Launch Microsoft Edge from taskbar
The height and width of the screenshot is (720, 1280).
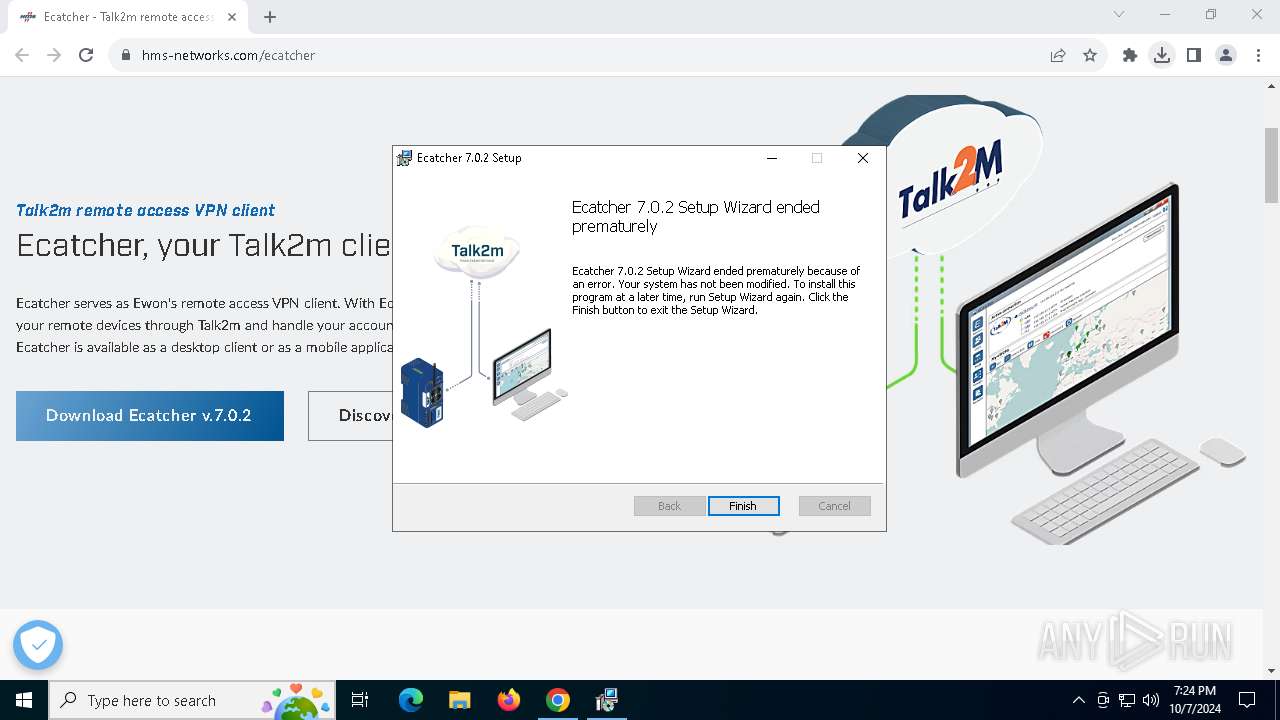[x=411, y=700]
